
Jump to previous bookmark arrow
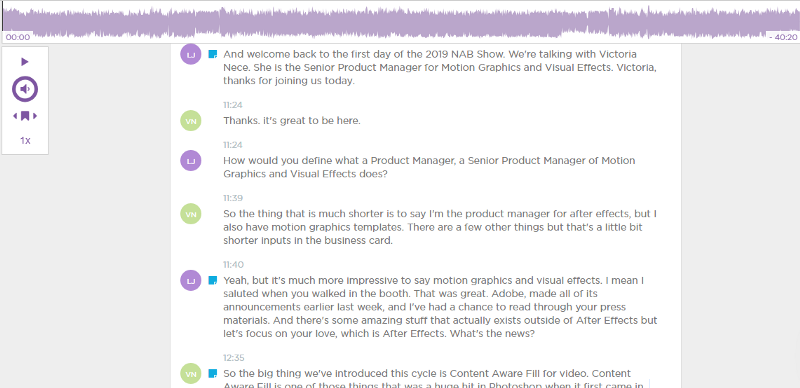(x=15, y=116)
